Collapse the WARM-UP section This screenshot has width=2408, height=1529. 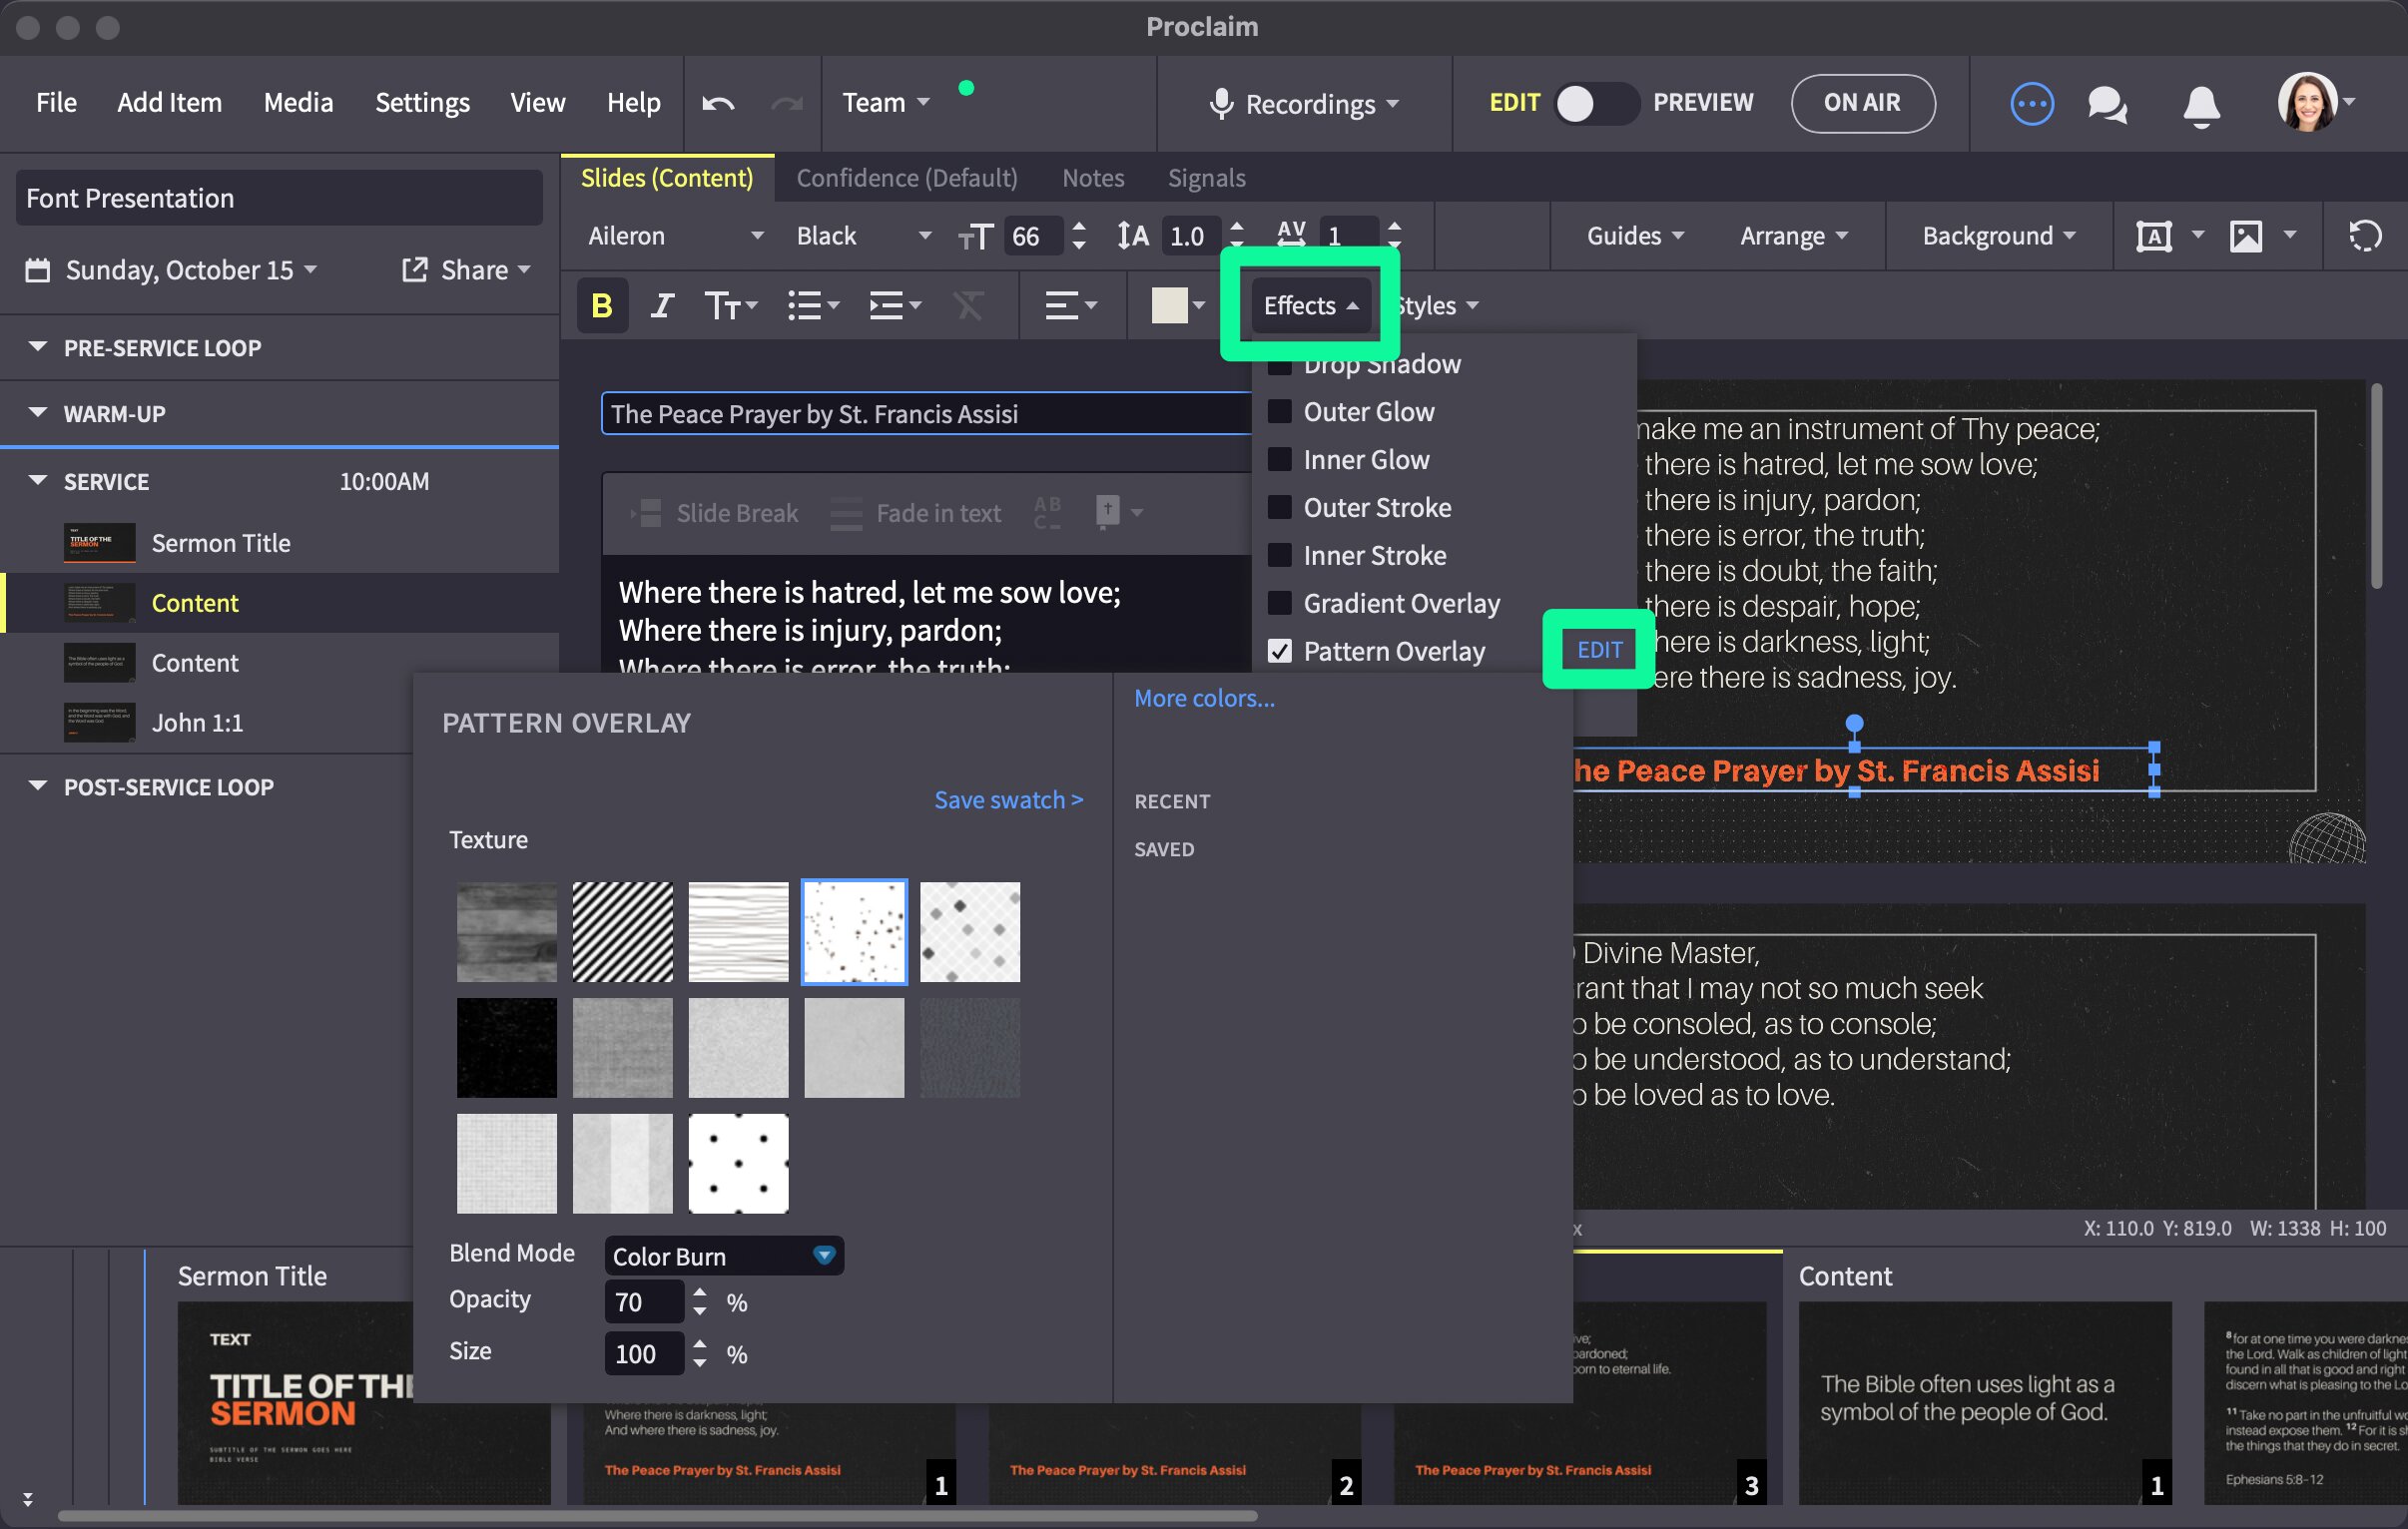click(38, 413)
